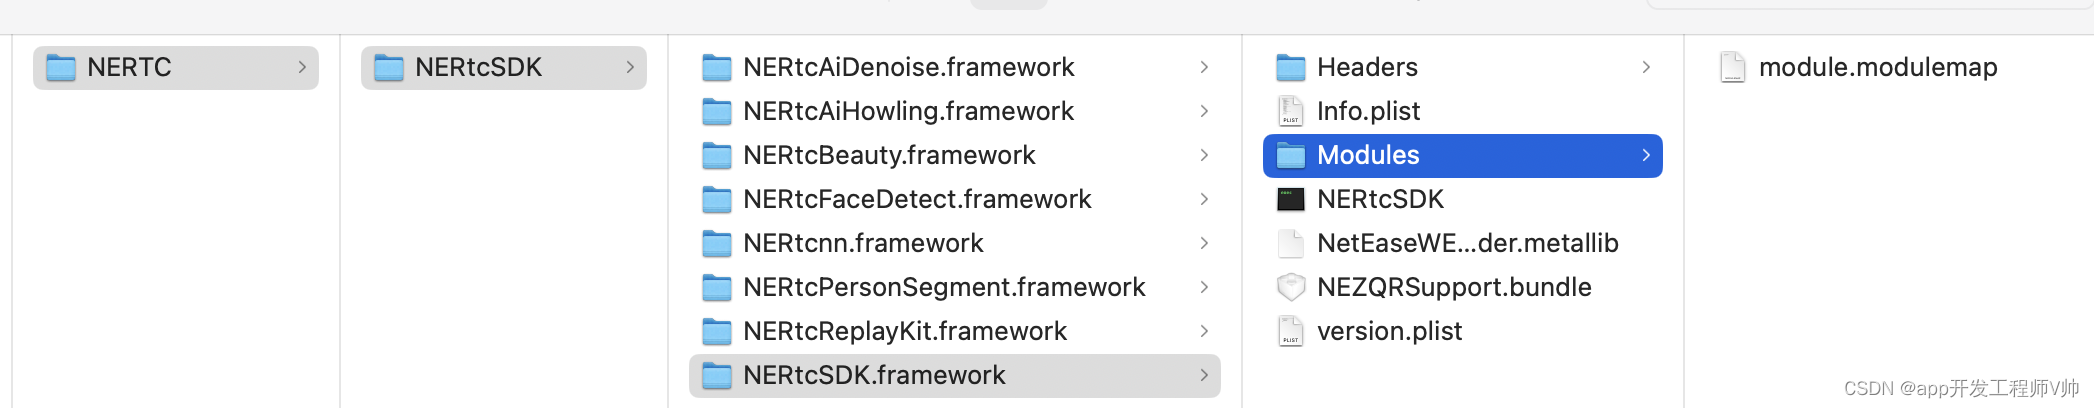Select the version.plist file icon
Image resolution: width=2094 pixels, height=408 pixels.
pos(1291,331)
